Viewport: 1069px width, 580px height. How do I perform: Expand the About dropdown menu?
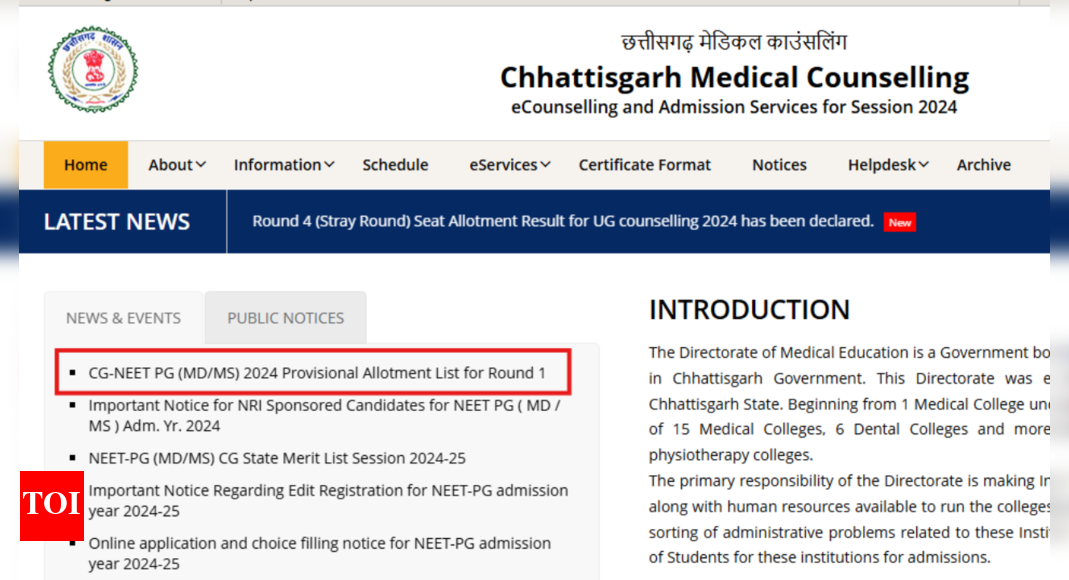pyautogui.click(x=175, y=165)
